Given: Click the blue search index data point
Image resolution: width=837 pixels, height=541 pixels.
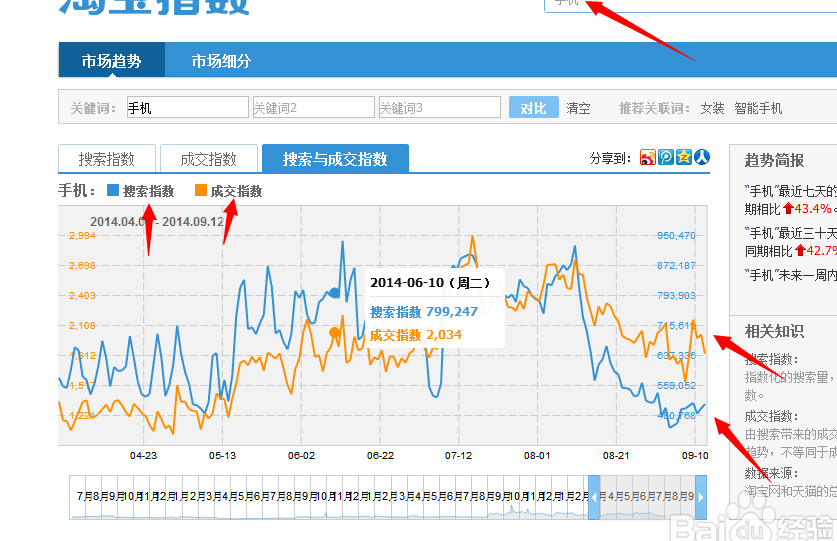Looking at the screenshot, I should point(335,293).
